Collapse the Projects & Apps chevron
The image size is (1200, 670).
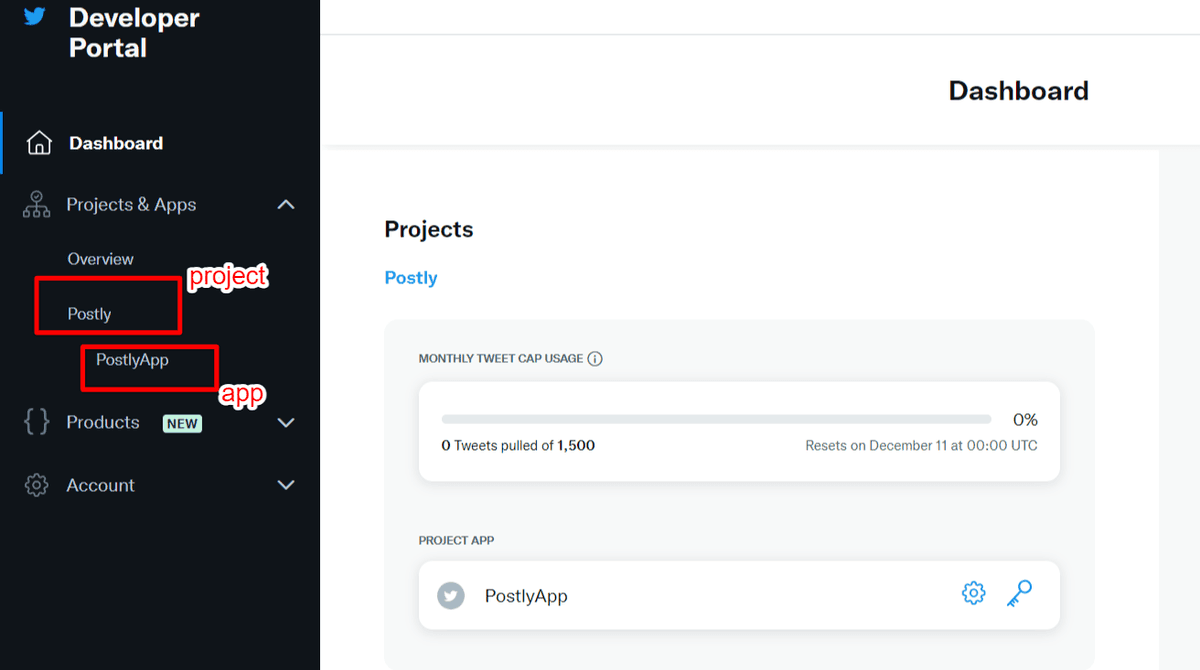click(x=286, y=204)
